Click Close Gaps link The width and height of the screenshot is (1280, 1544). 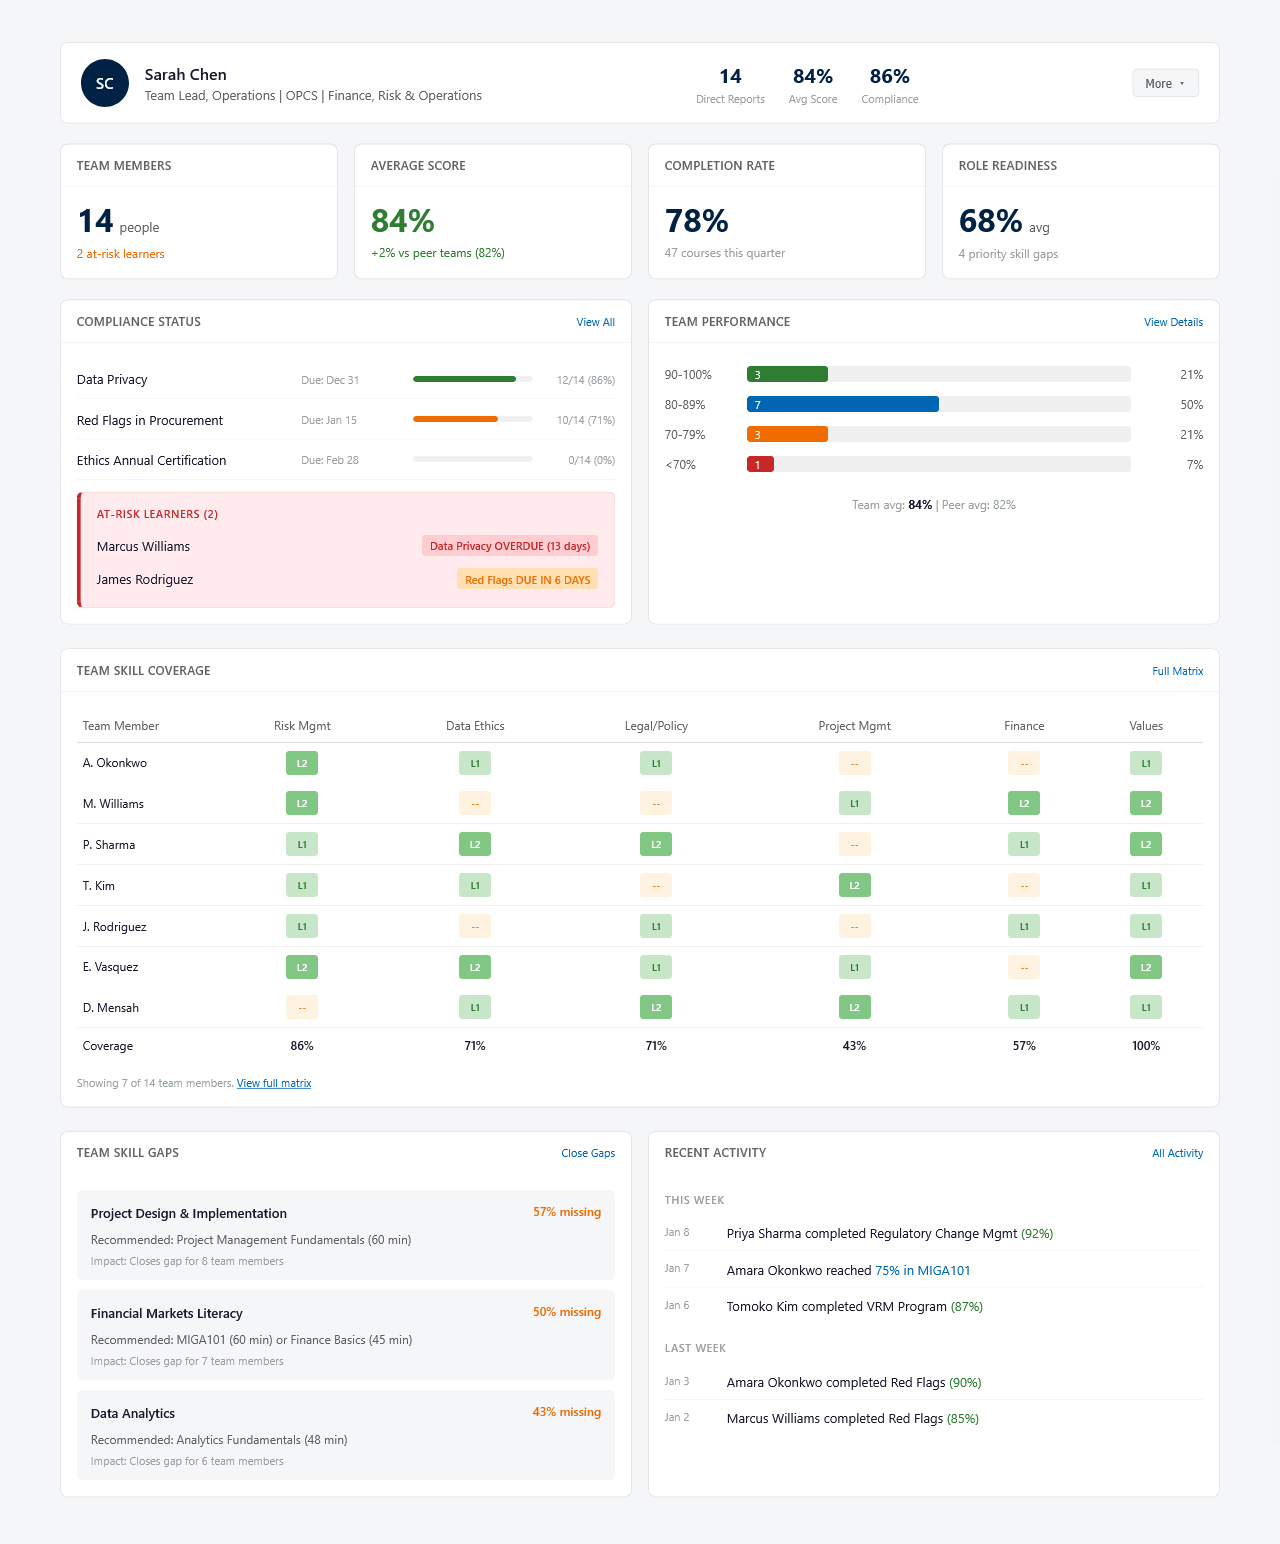[x=588, y=1153]
